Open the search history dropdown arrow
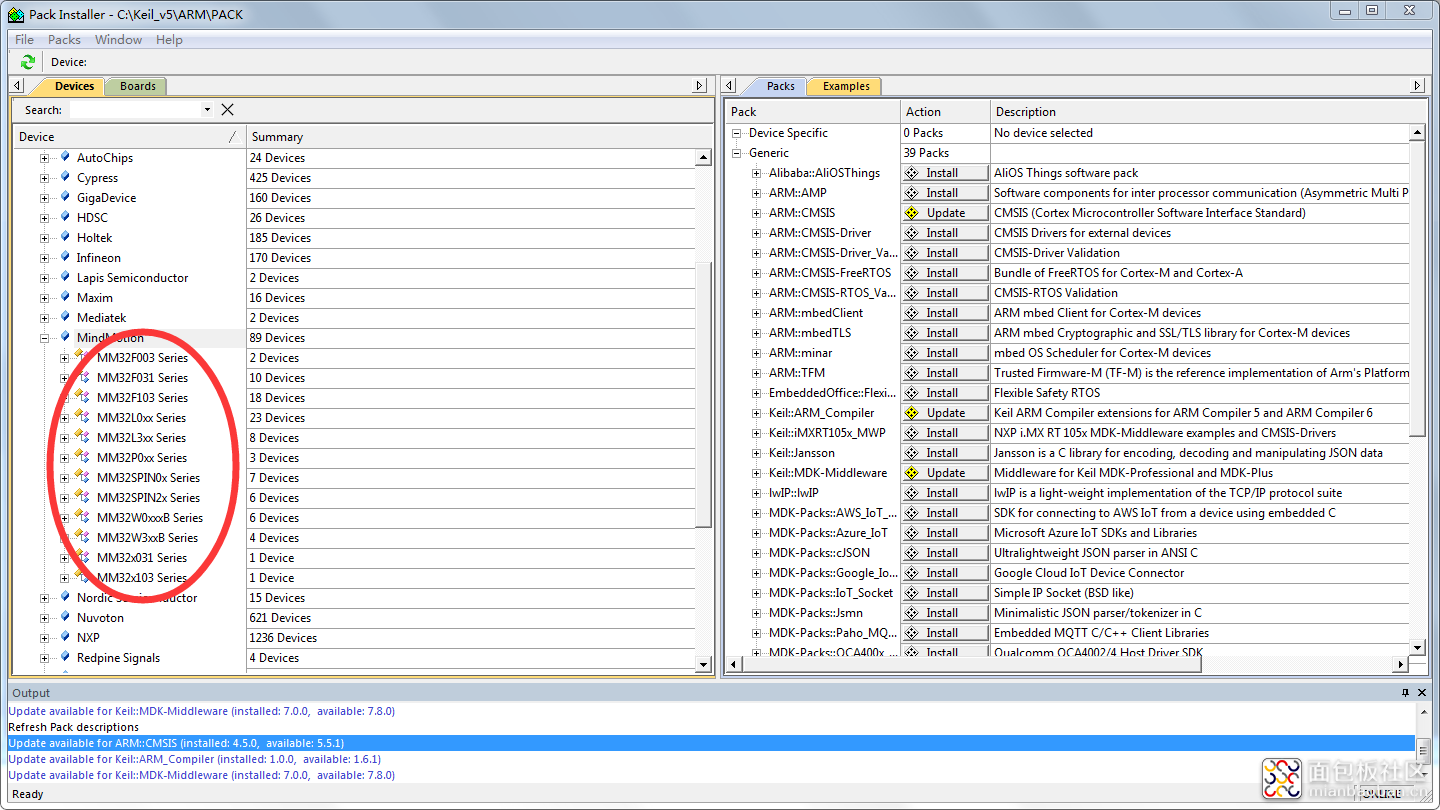Viewport: 1440px width, 810px height. click(x=207, y=110)
